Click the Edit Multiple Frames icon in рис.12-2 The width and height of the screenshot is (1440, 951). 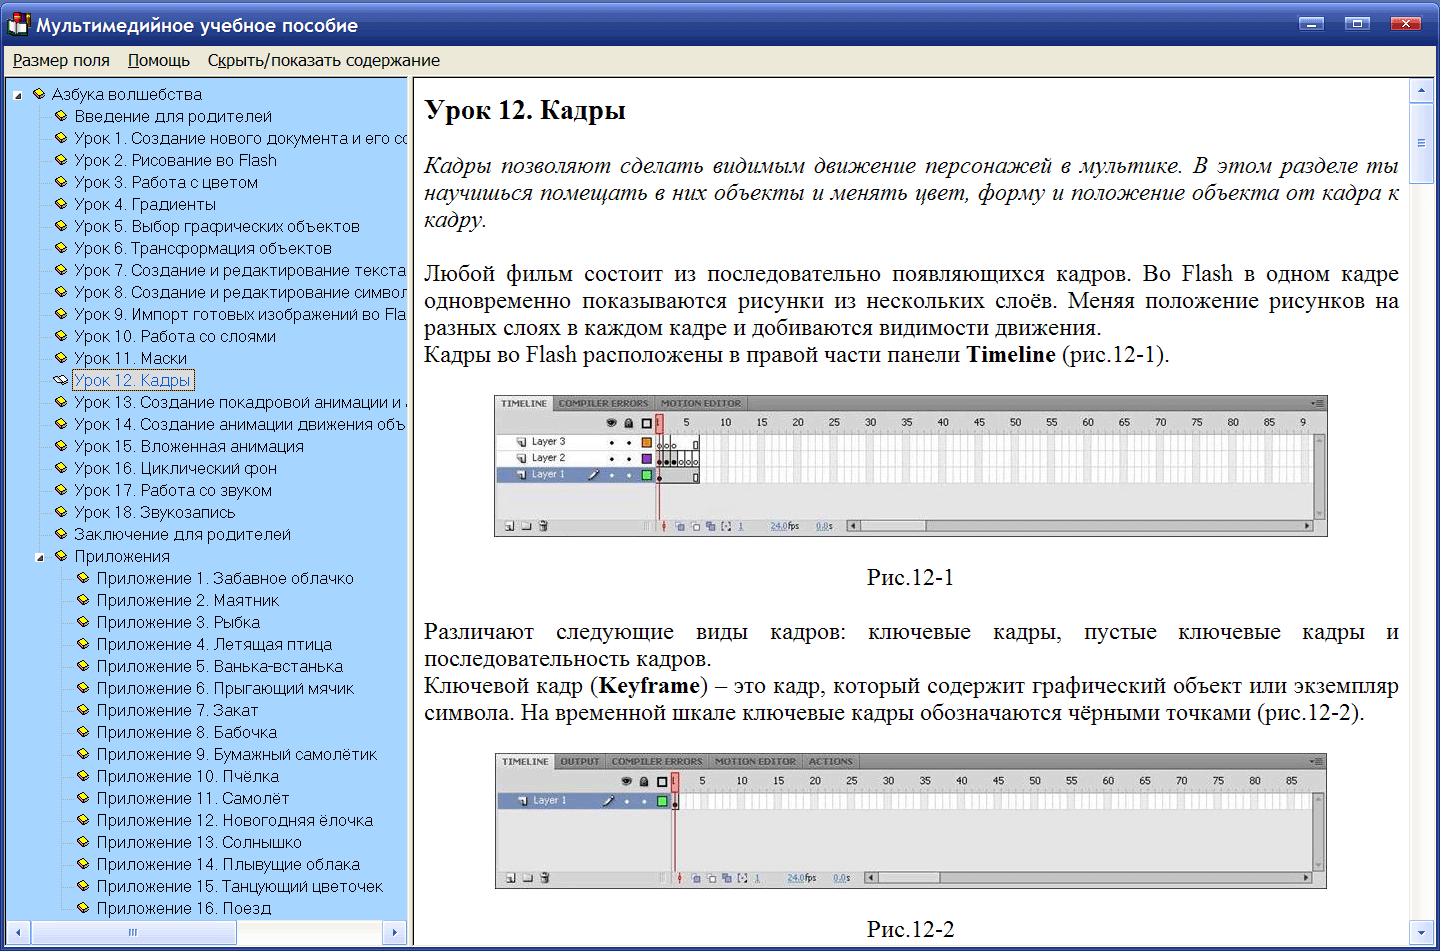728,876
